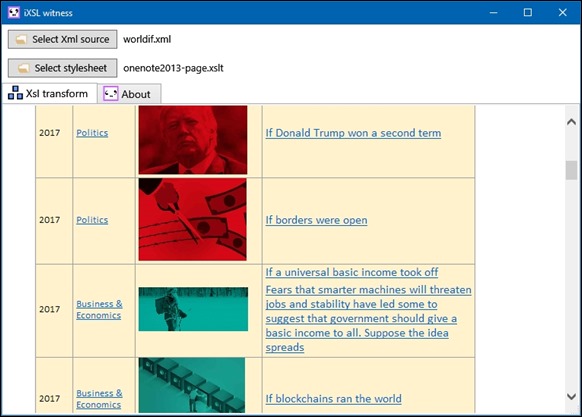This screenshot has width=582, height=417.
Task: Click the iXSL witness app icon
Action: tap(13, 13)
